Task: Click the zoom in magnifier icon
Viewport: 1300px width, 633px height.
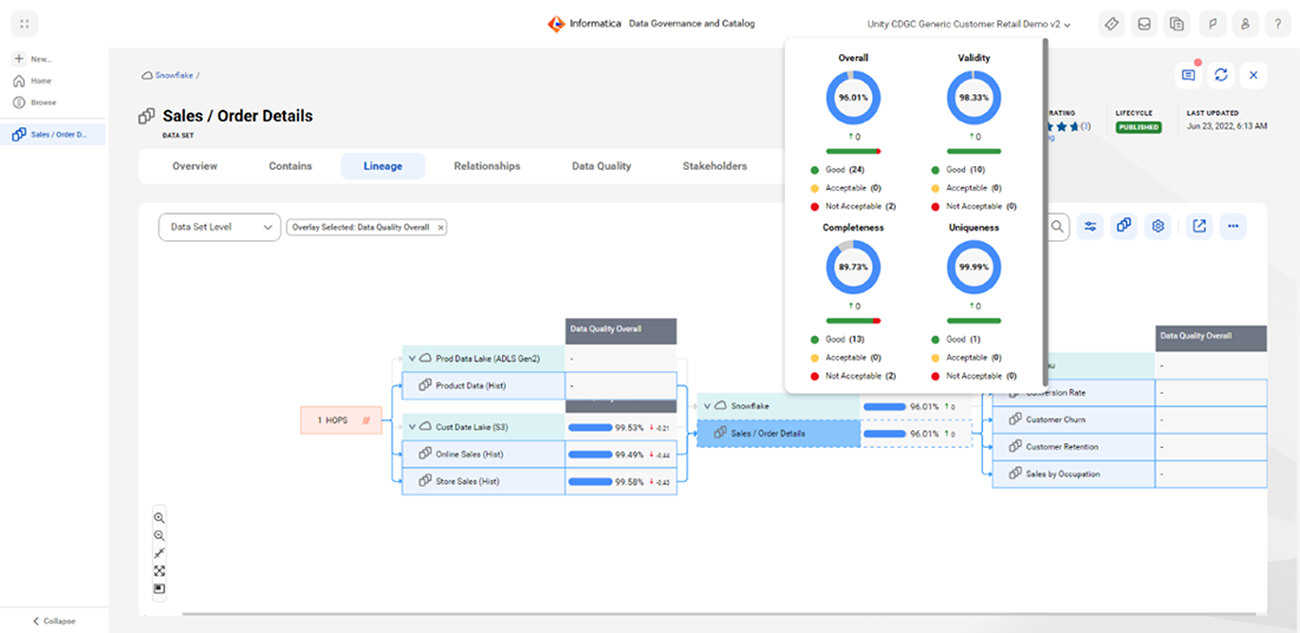Action: click(159, 518)
